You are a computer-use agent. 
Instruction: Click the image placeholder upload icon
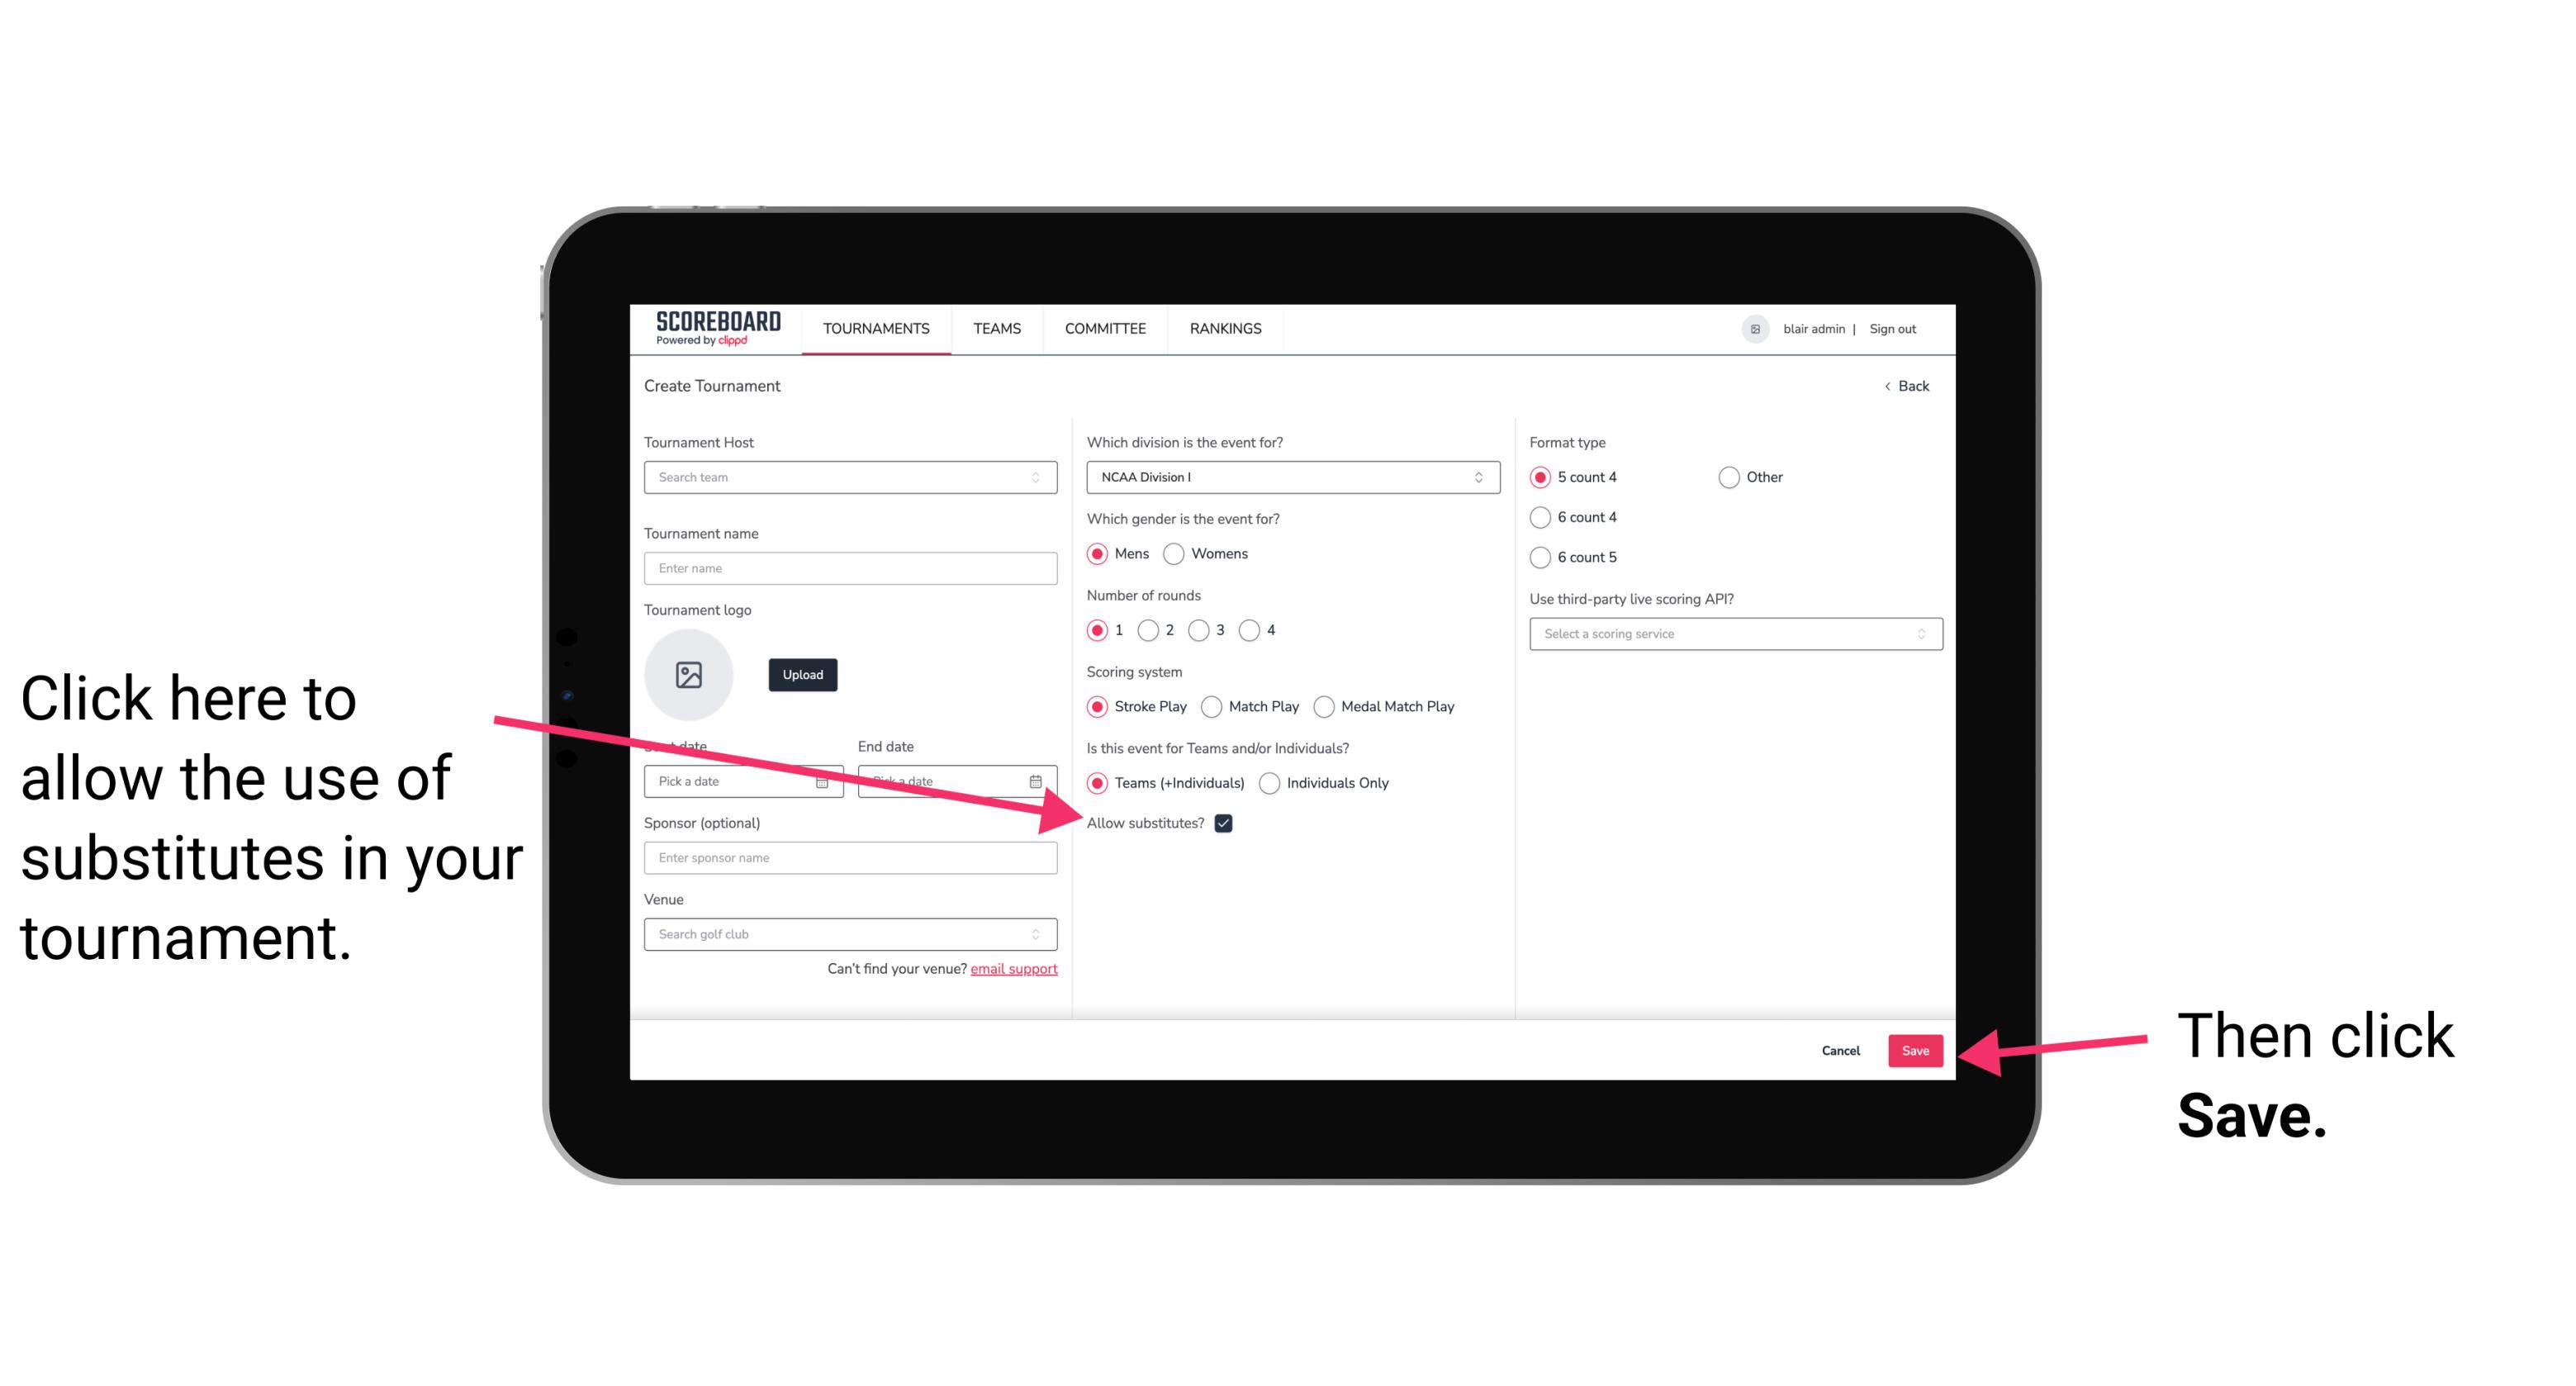689,674
